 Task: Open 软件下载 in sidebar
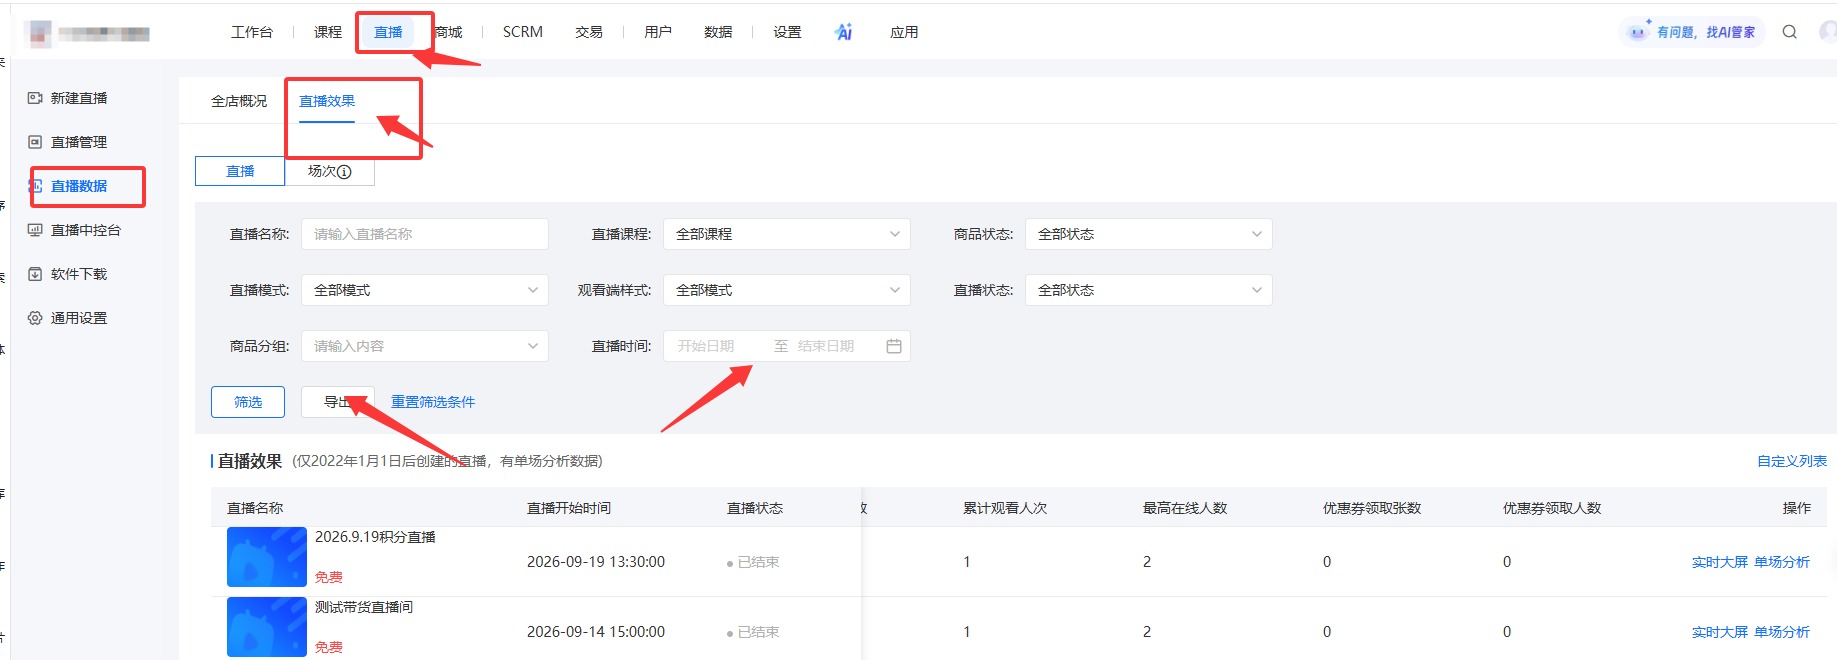(79, 274)
